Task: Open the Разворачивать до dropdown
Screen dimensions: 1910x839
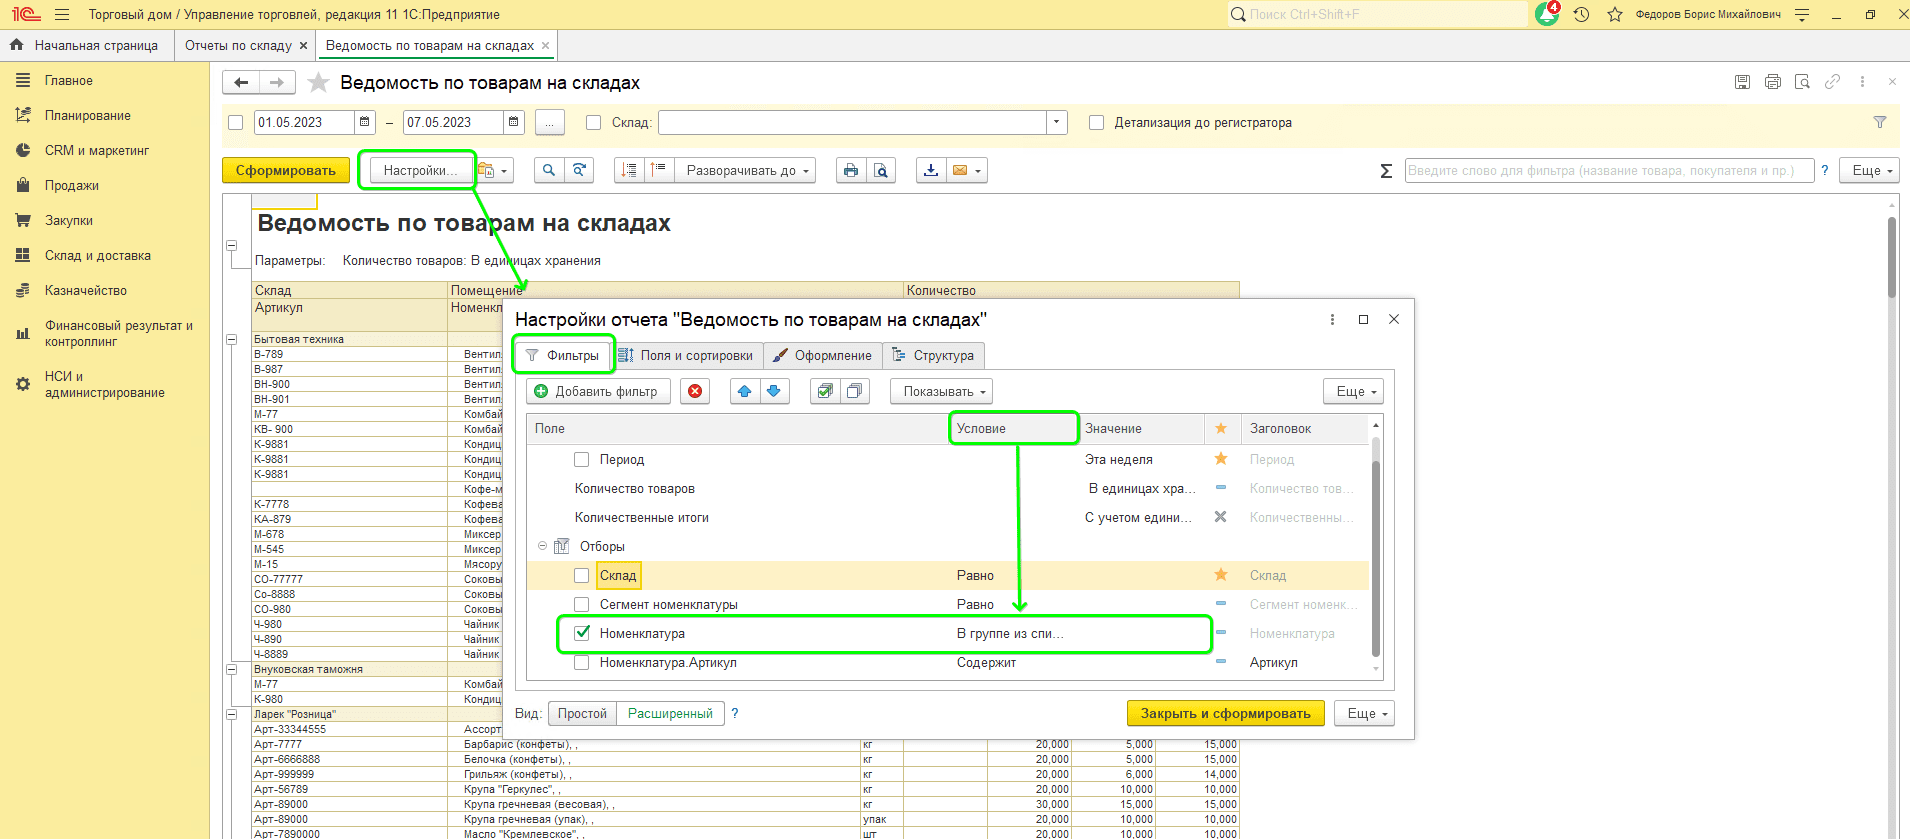Action: [x=745, y=171]
